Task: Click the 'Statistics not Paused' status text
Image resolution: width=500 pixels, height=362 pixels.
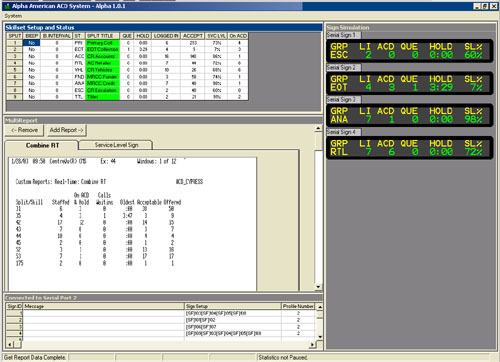Action: (282, 357)
